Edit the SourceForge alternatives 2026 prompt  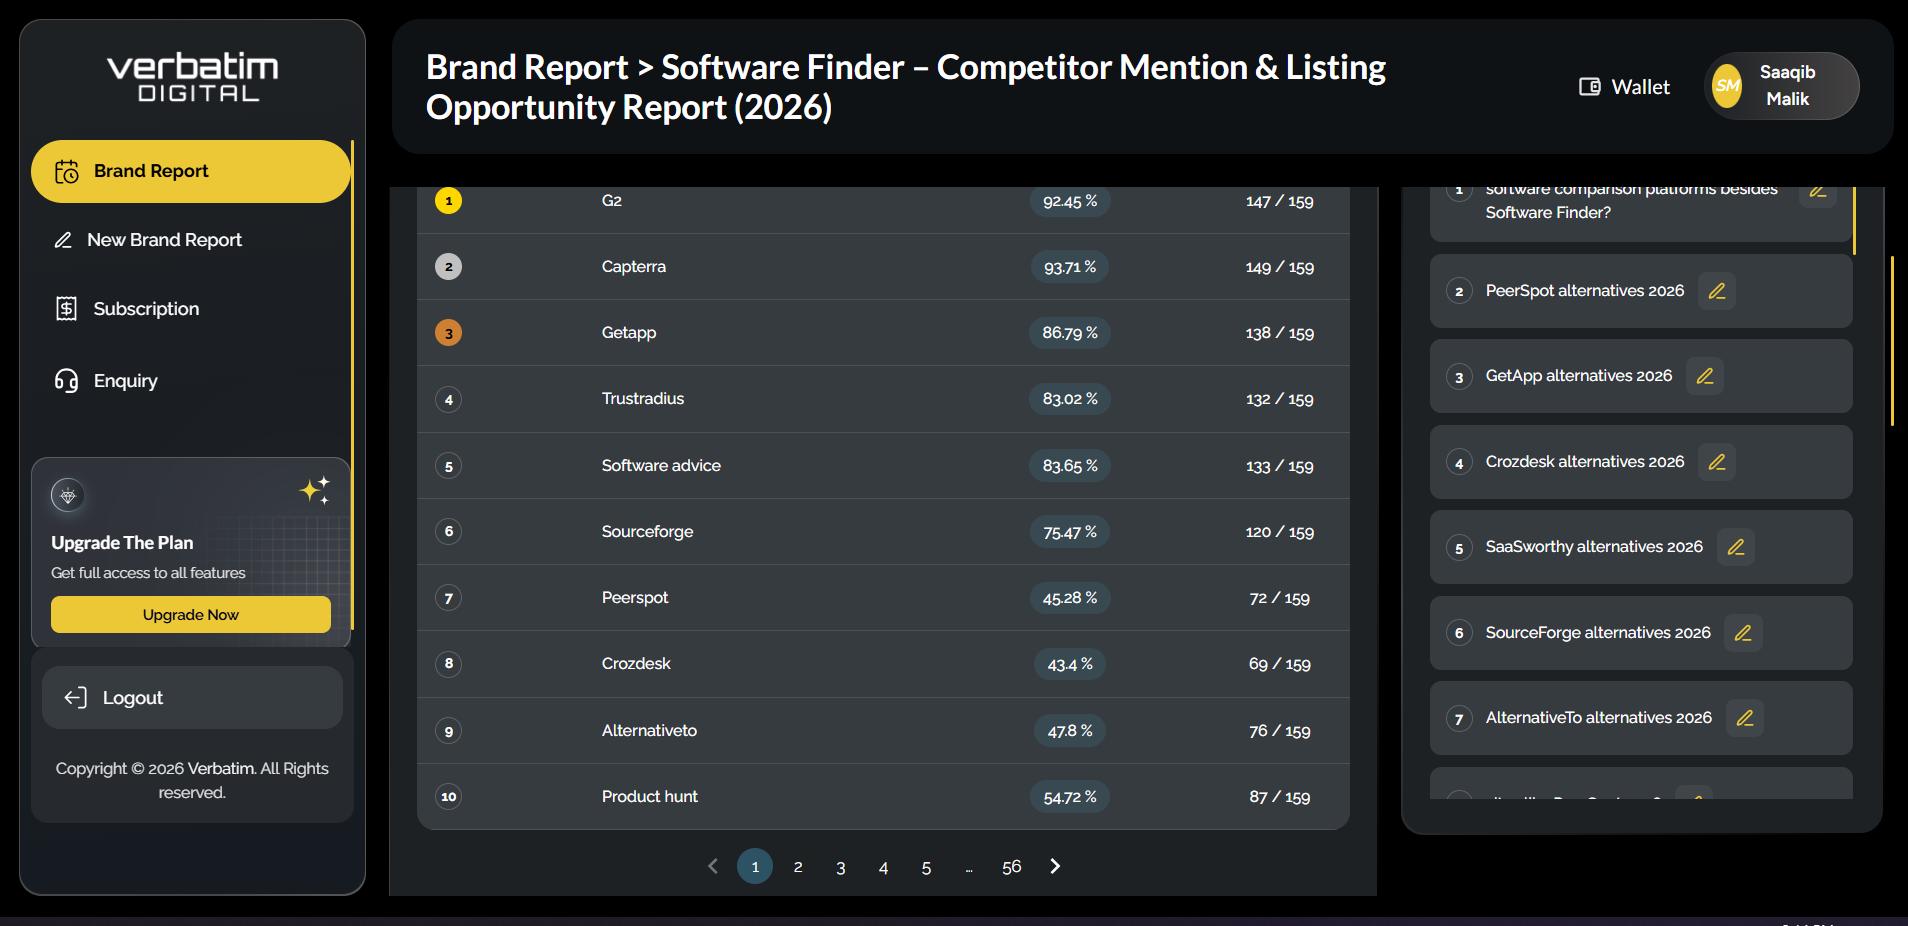(1743, 633)
